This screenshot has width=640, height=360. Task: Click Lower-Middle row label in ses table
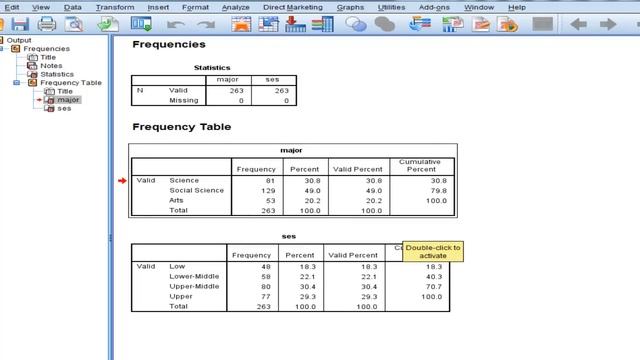(194, 276)
